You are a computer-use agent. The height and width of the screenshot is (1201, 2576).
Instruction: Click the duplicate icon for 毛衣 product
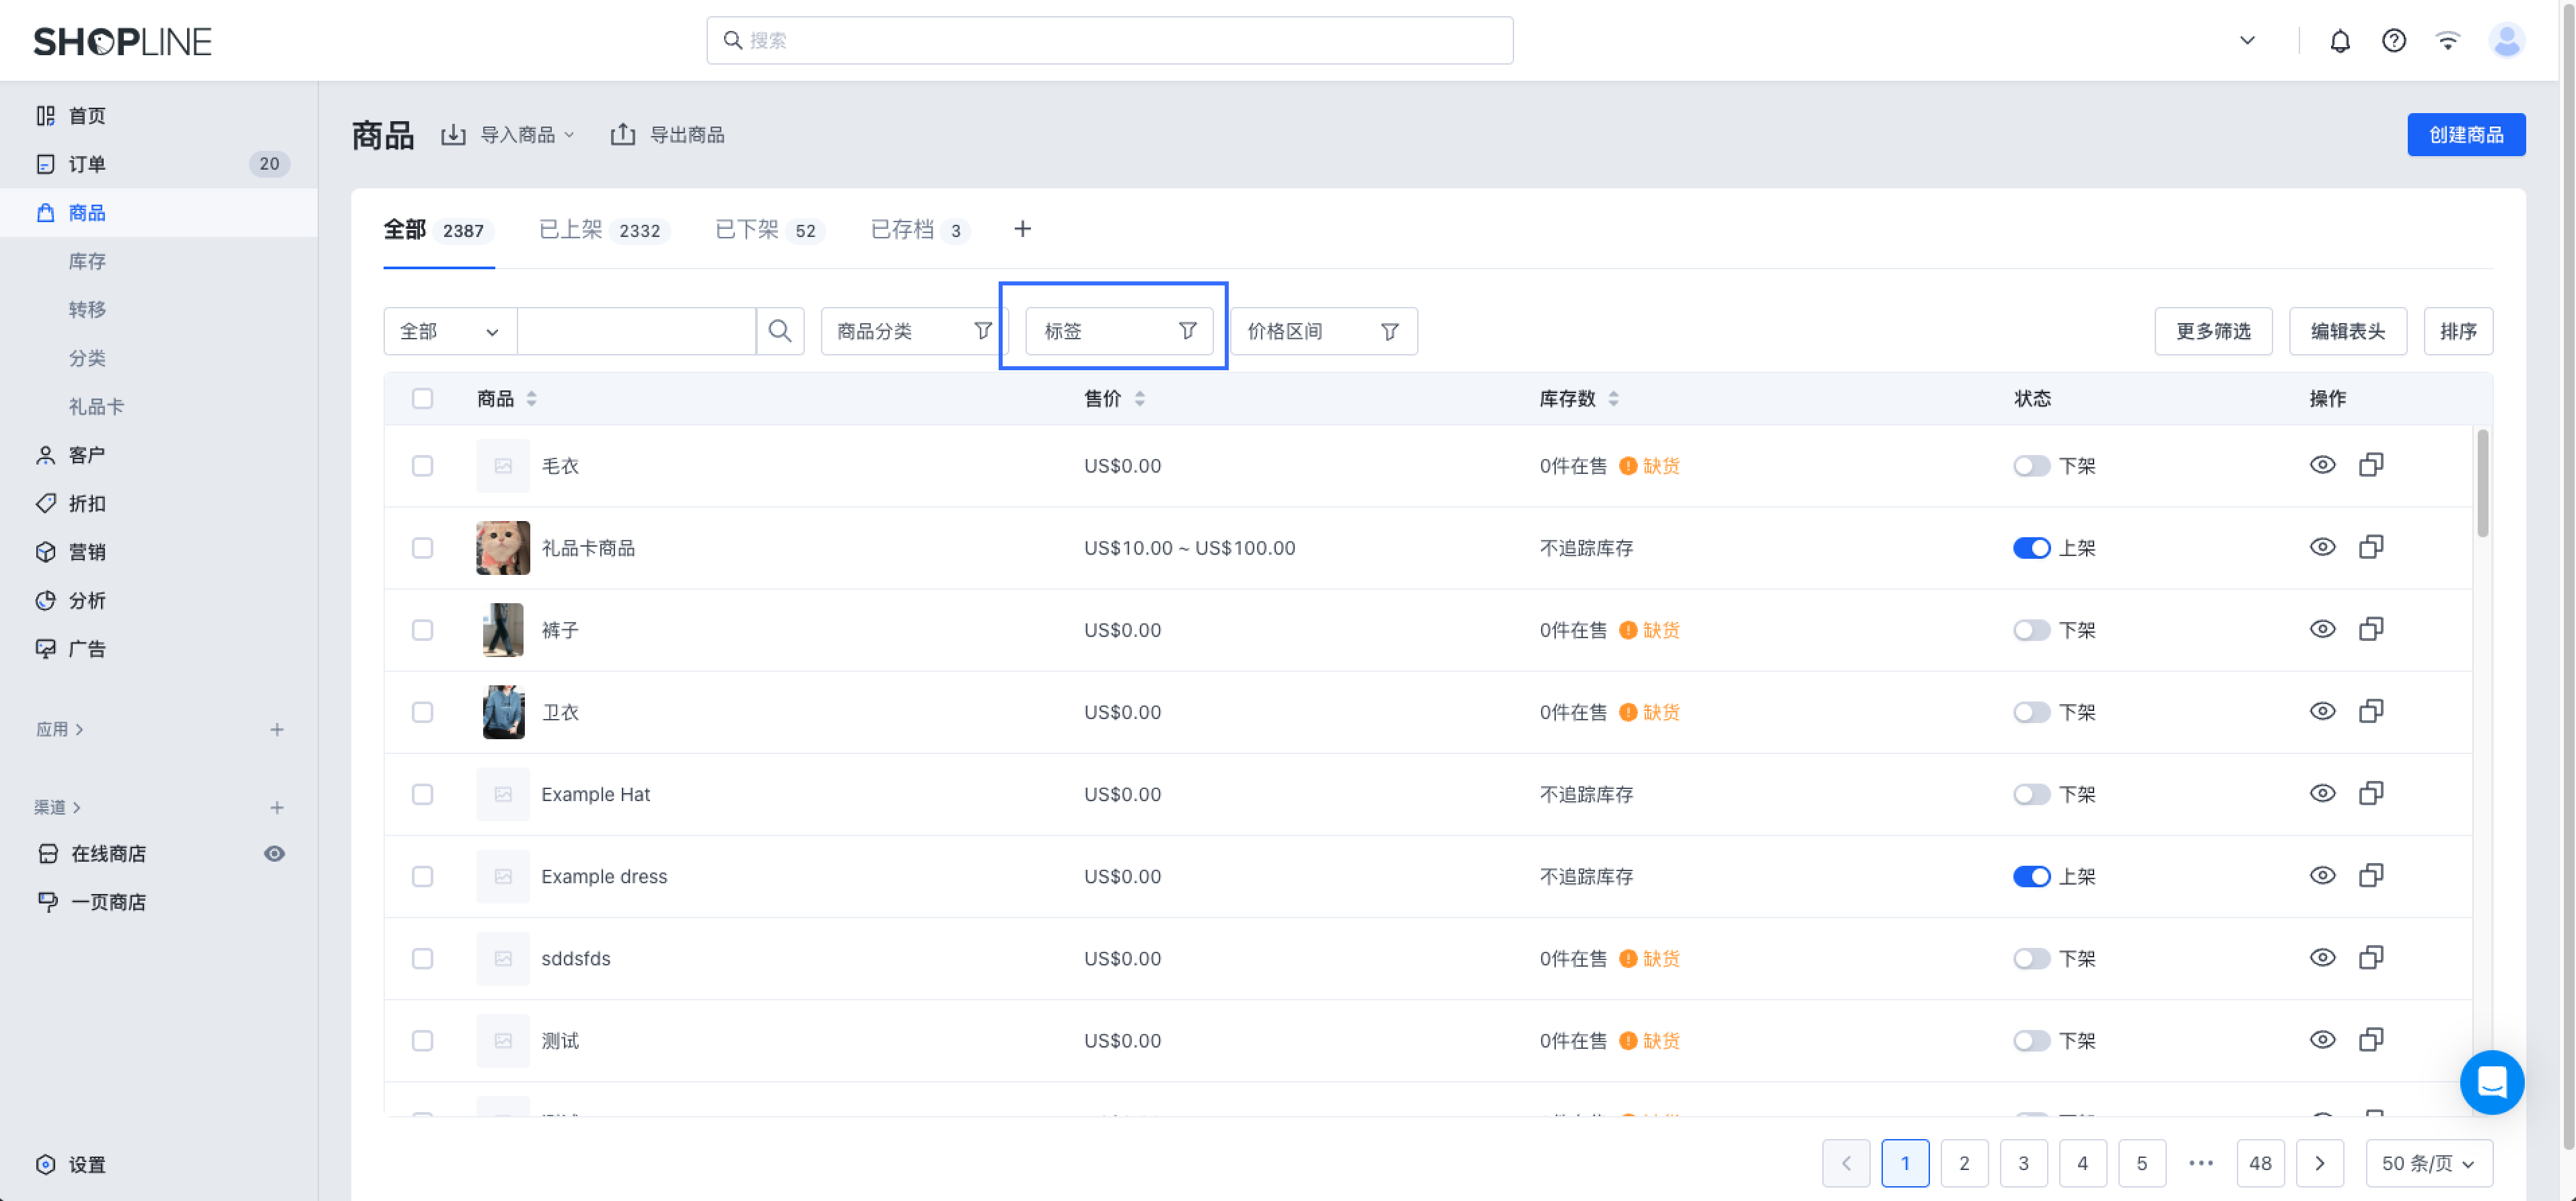pos(2371,465)
